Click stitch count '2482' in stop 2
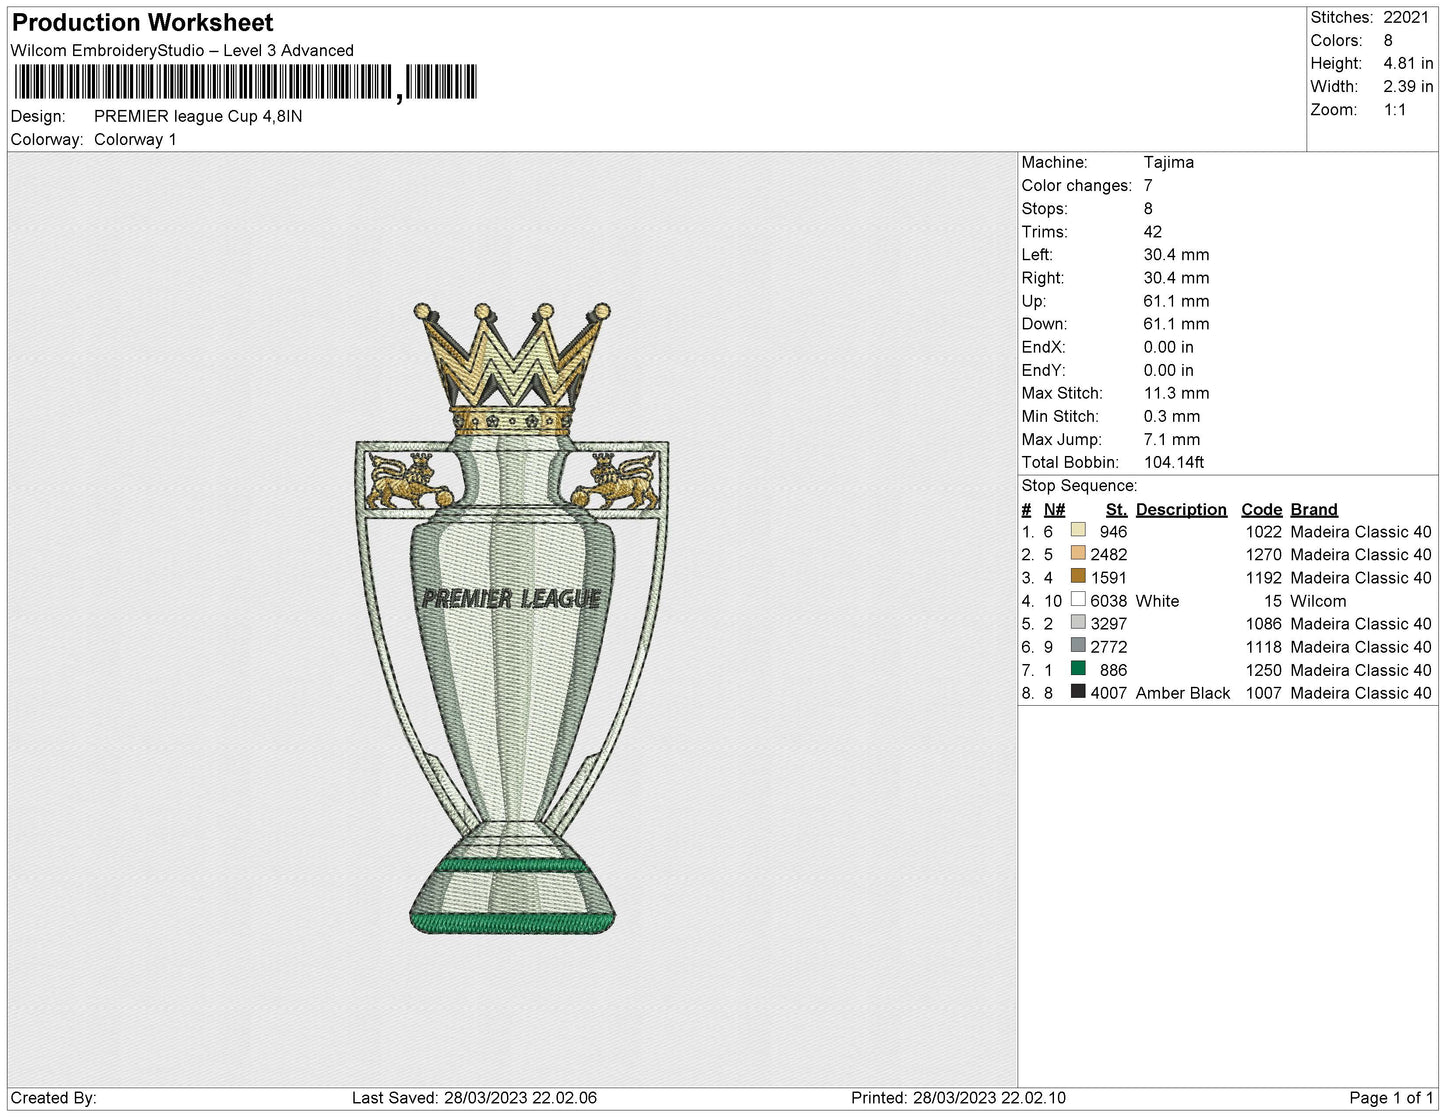Image resolution: width=1445 pixels, height=1117 pixels. click(1109, 555)
